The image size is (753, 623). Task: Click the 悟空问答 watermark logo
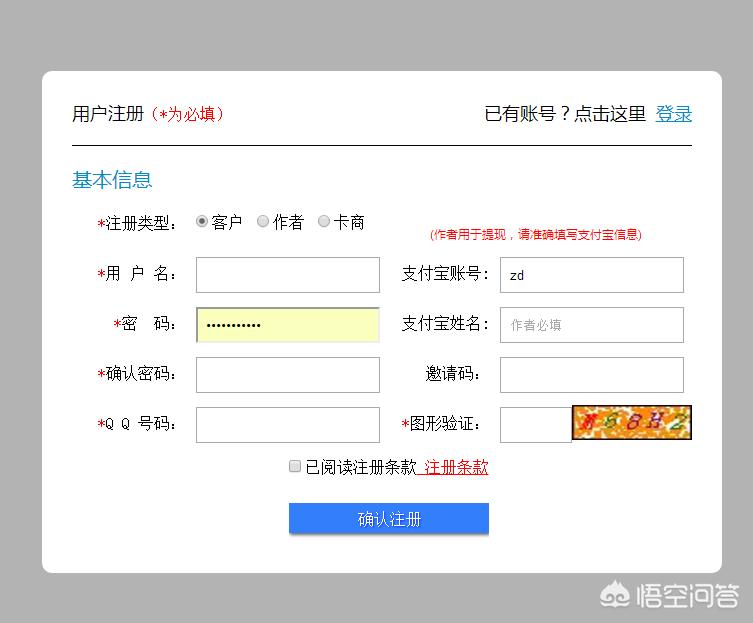[669, 596]
